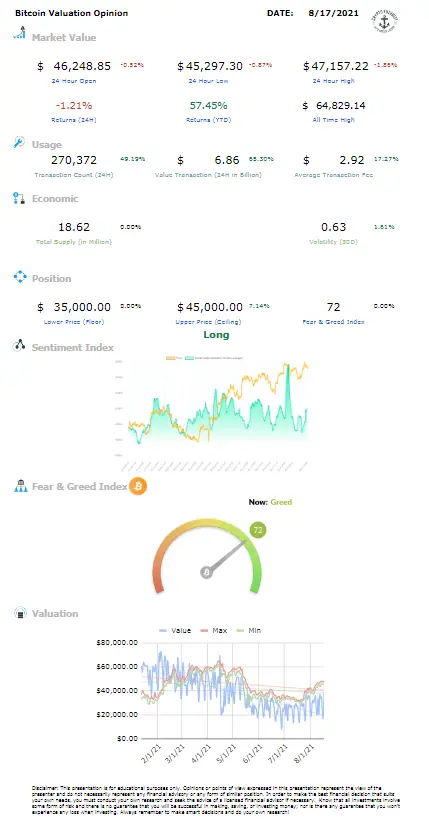This screenshot has height=825, width=429.
Task: Click the Fear & Greed Index building icon
Action: [x=20, y=486]
